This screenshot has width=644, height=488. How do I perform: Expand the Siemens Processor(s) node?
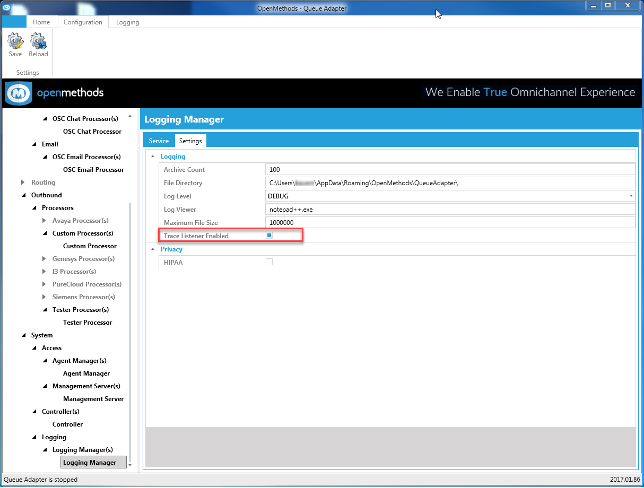44,297
